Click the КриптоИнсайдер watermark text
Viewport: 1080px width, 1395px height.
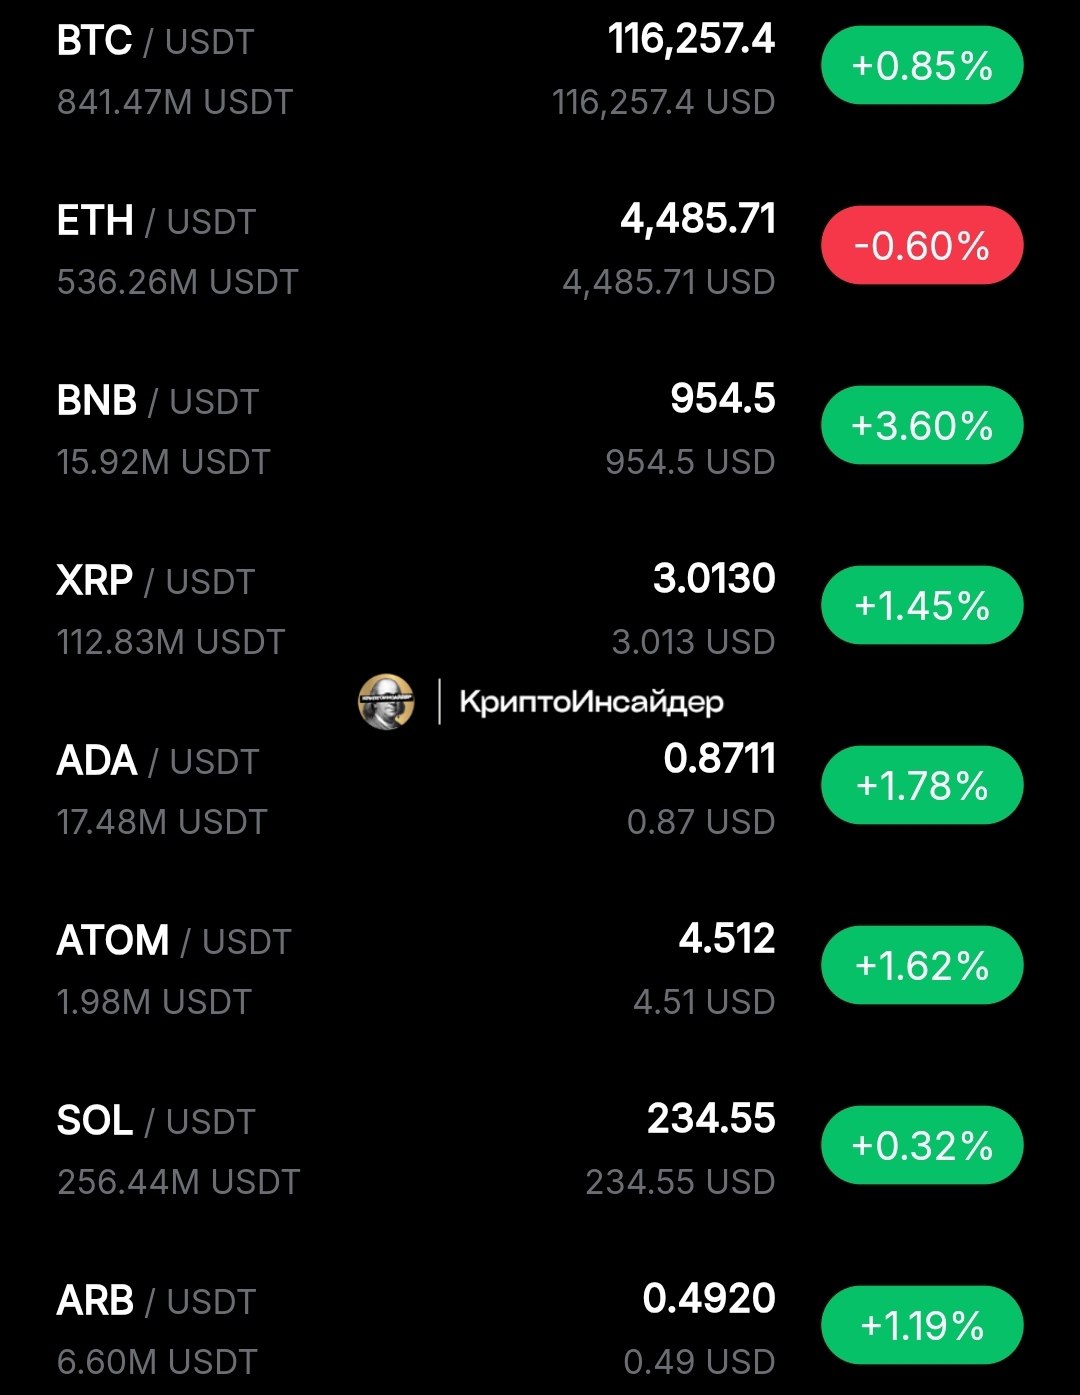coord(591,702)
